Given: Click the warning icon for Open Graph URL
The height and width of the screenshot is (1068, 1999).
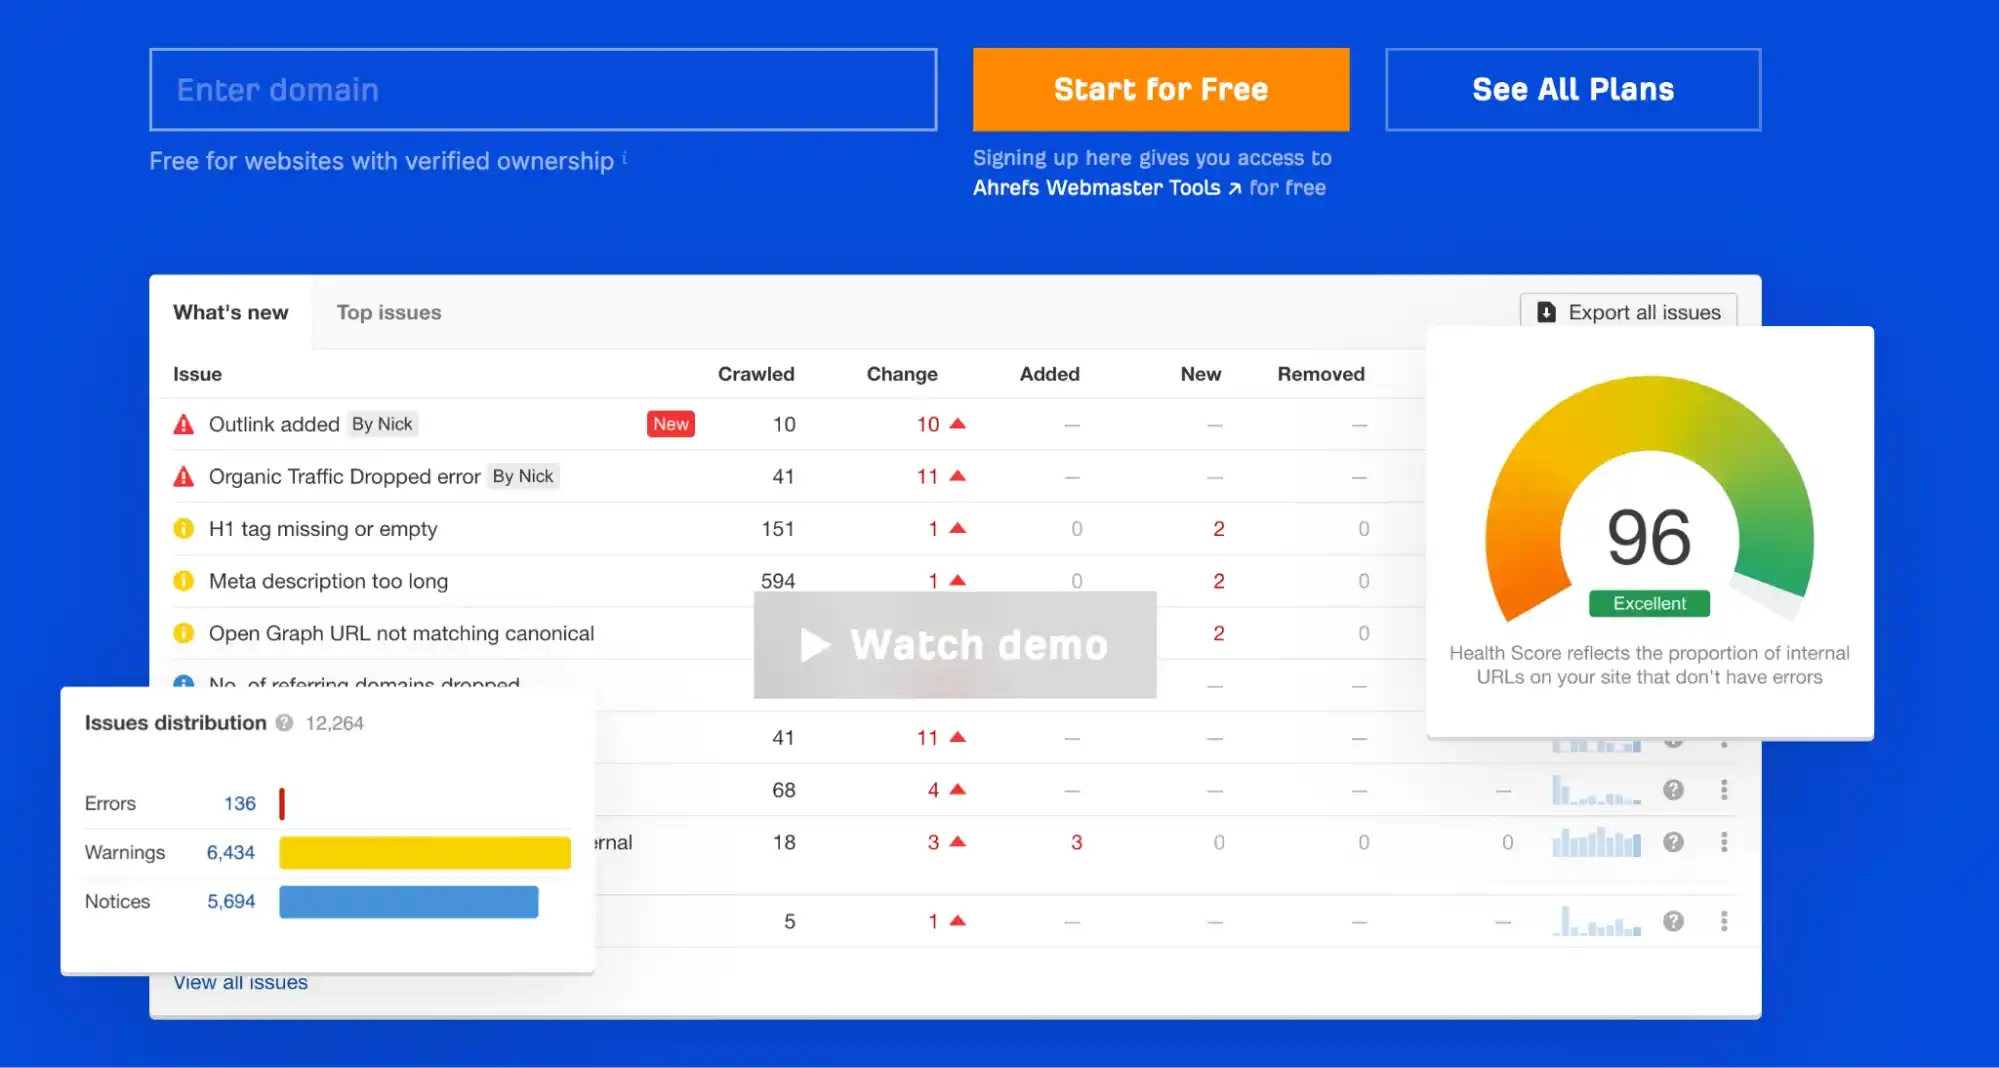Looking at the screenshot, I should (184, 633).
